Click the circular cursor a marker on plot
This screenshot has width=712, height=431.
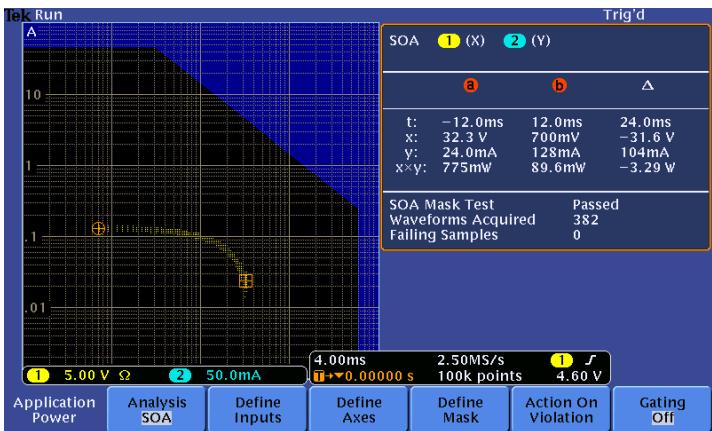coord(99,228)
